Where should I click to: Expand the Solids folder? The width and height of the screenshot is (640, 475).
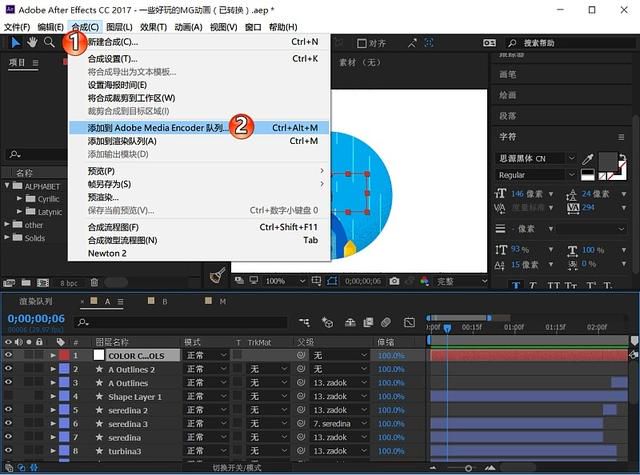7,238
